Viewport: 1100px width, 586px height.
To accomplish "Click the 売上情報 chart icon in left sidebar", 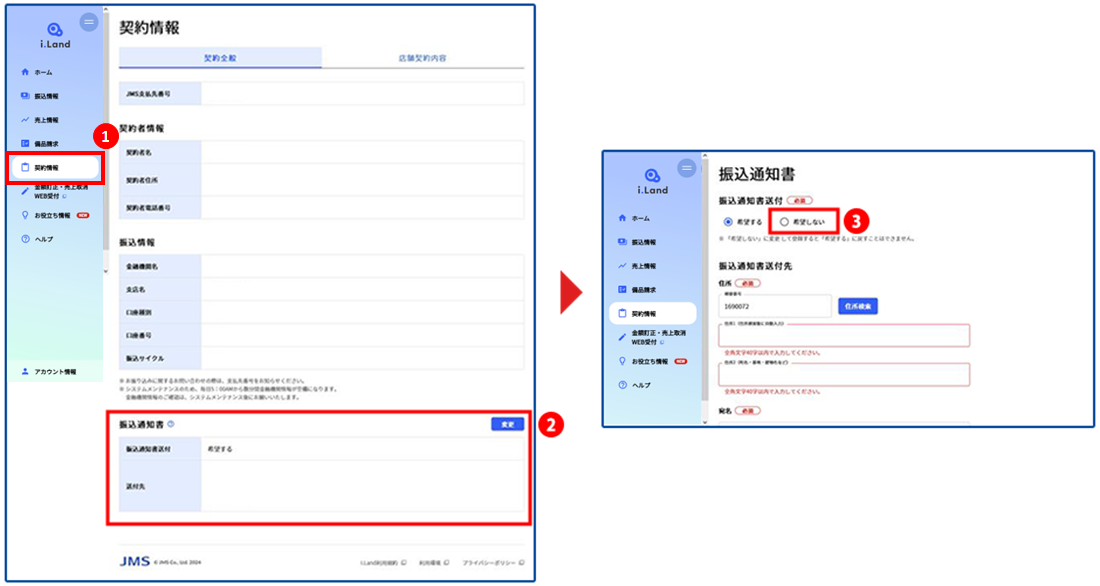I will click(26, 120).
